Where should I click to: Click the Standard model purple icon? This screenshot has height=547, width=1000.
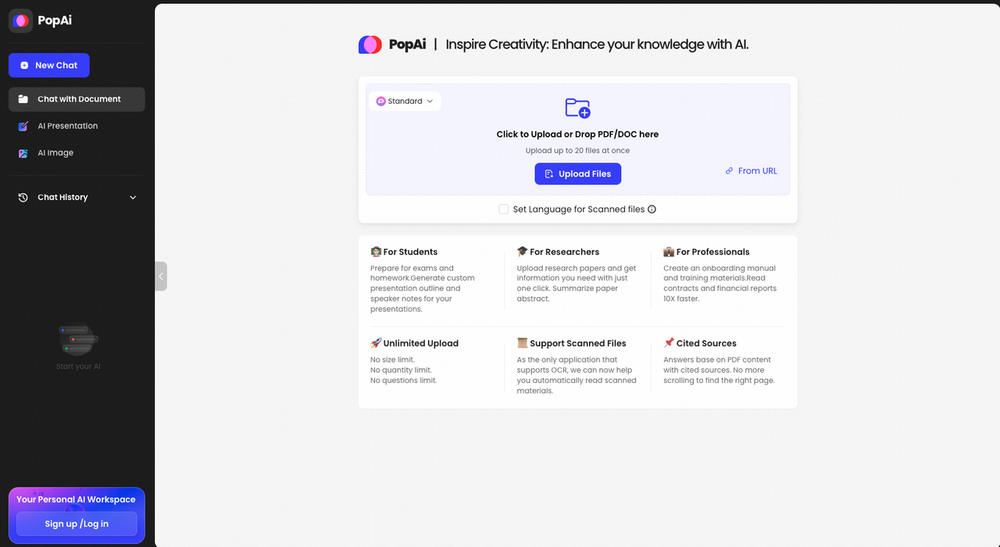381,101
